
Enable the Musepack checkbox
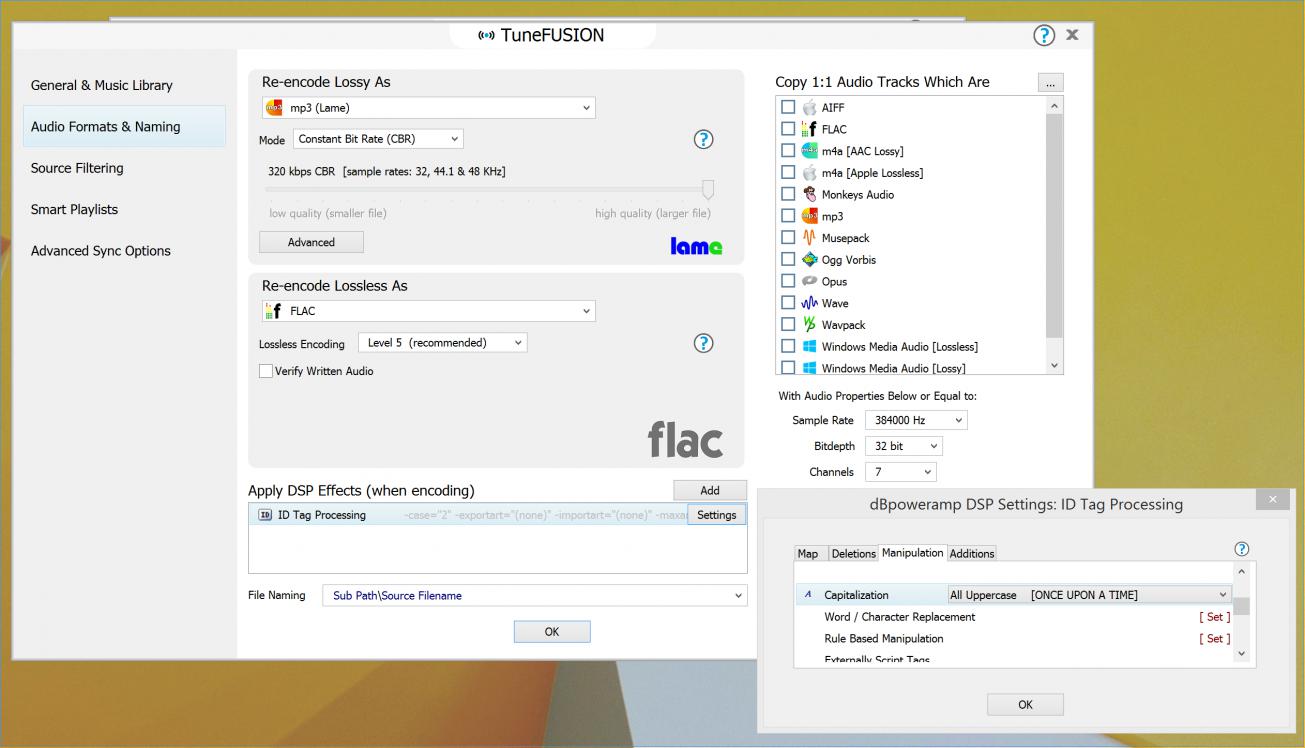(x=788, y=238)
